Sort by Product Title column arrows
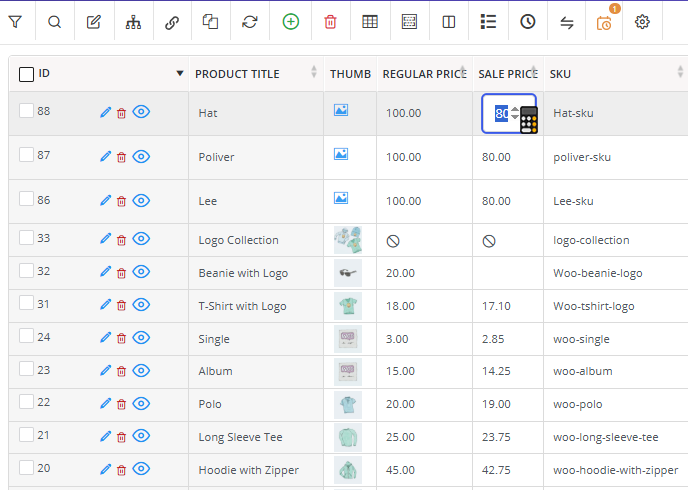This screenshot has height=490, width=688. point(314,72)
